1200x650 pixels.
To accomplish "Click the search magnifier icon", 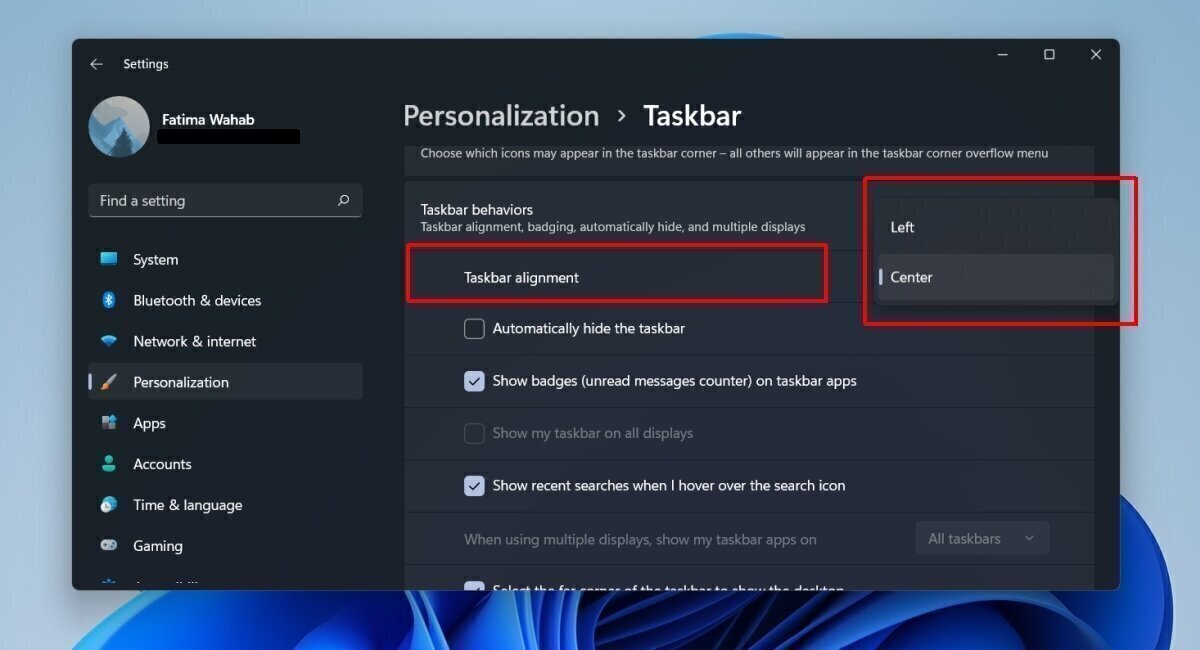I will tap(343, 200).
